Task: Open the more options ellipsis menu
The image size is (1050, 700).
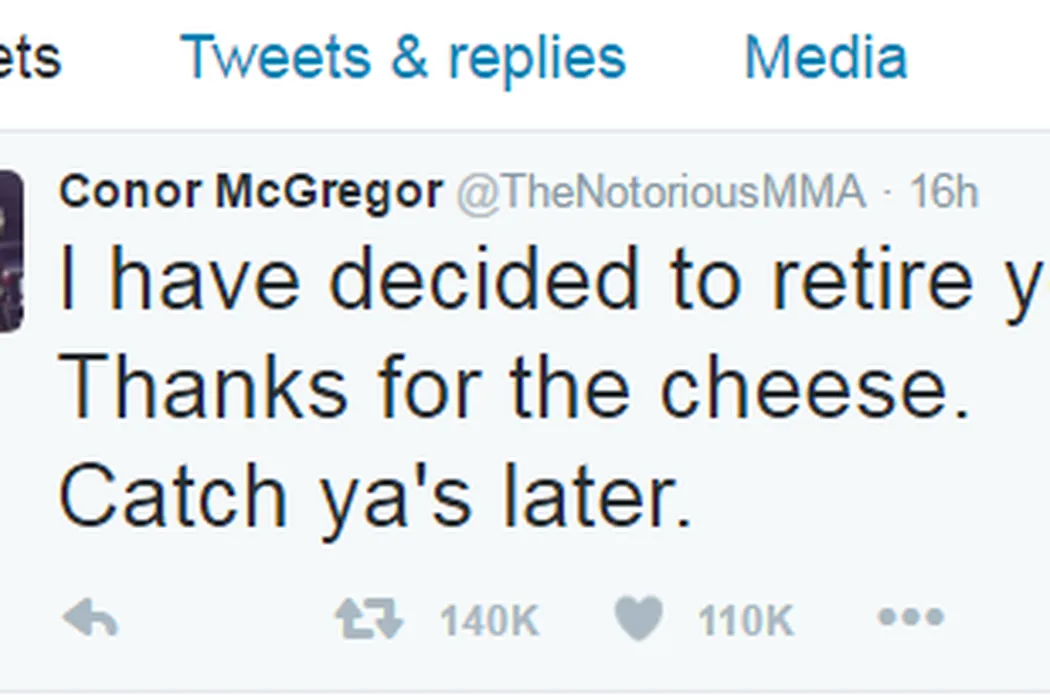Action: (910, 618)
